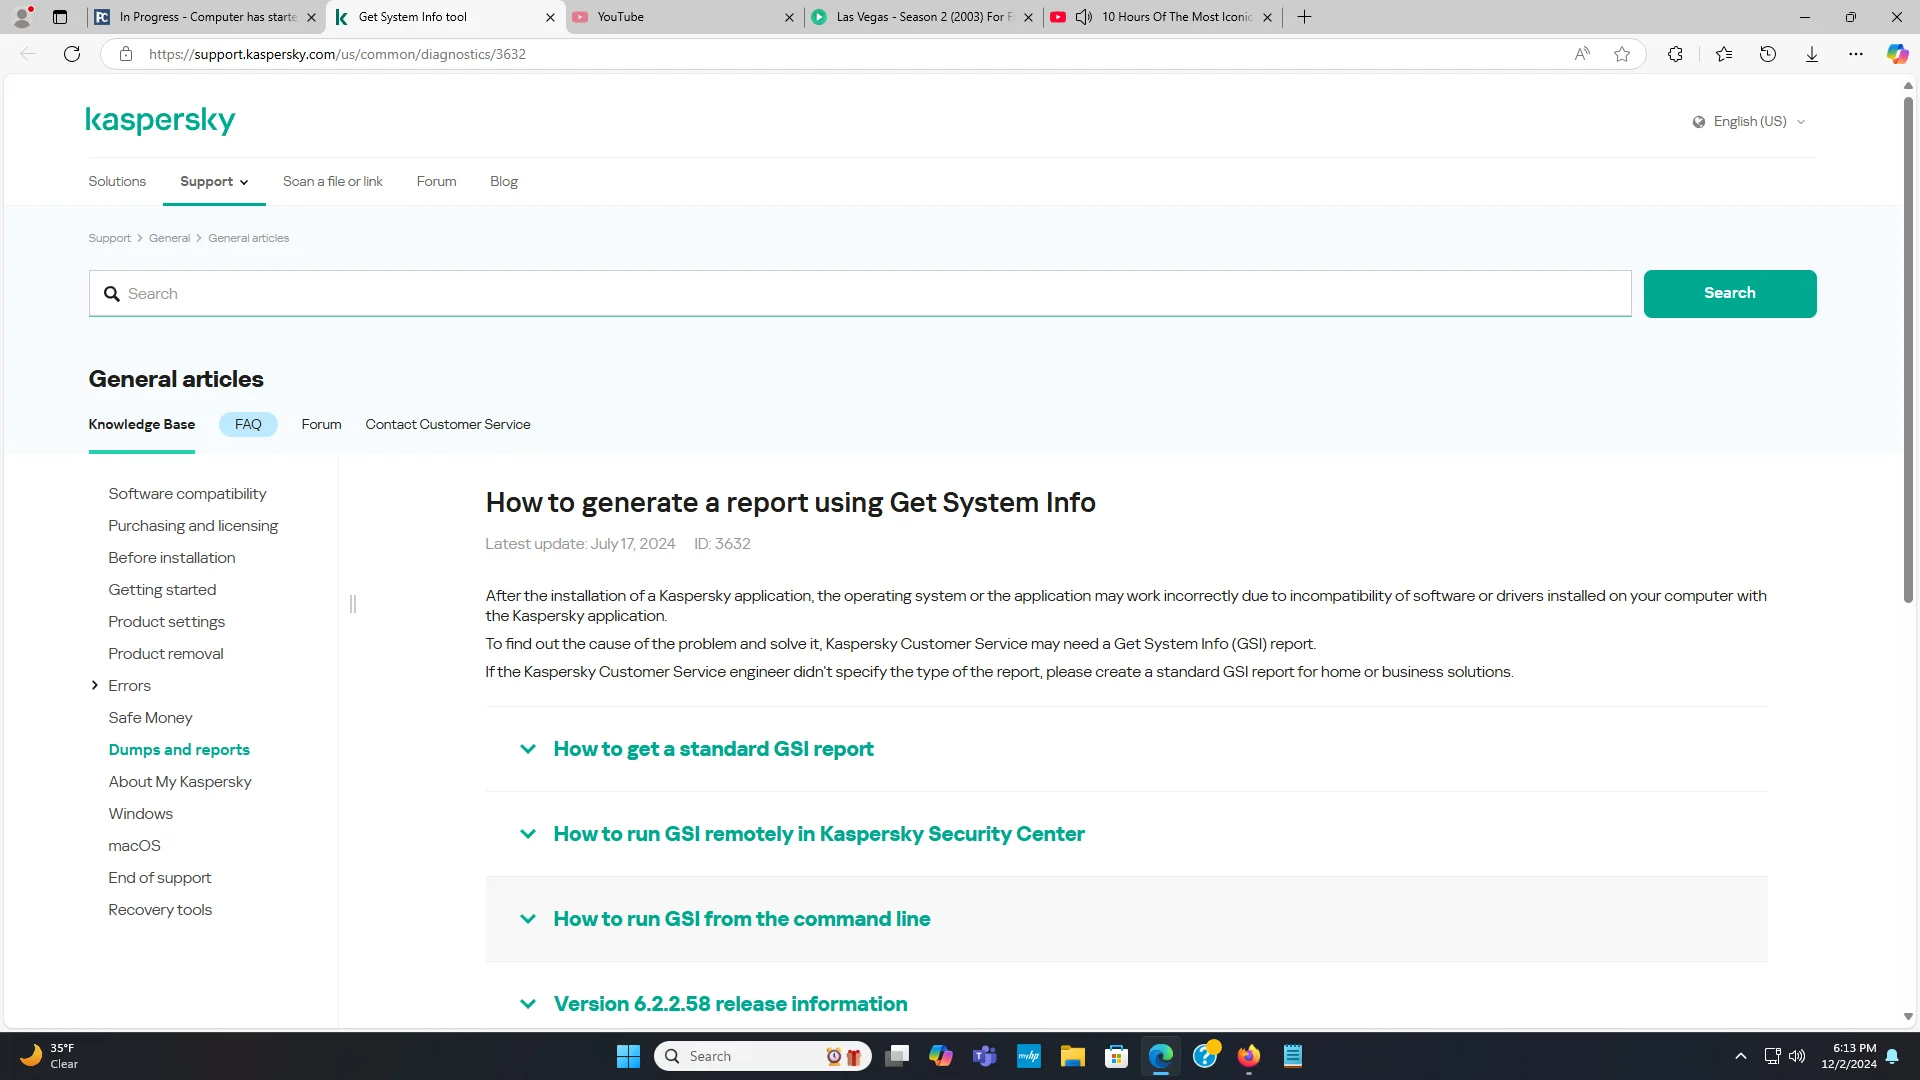Viewport: 1920px width, 1080px height.
Task: Open the Downloads icon
Action: (1812, 54)
